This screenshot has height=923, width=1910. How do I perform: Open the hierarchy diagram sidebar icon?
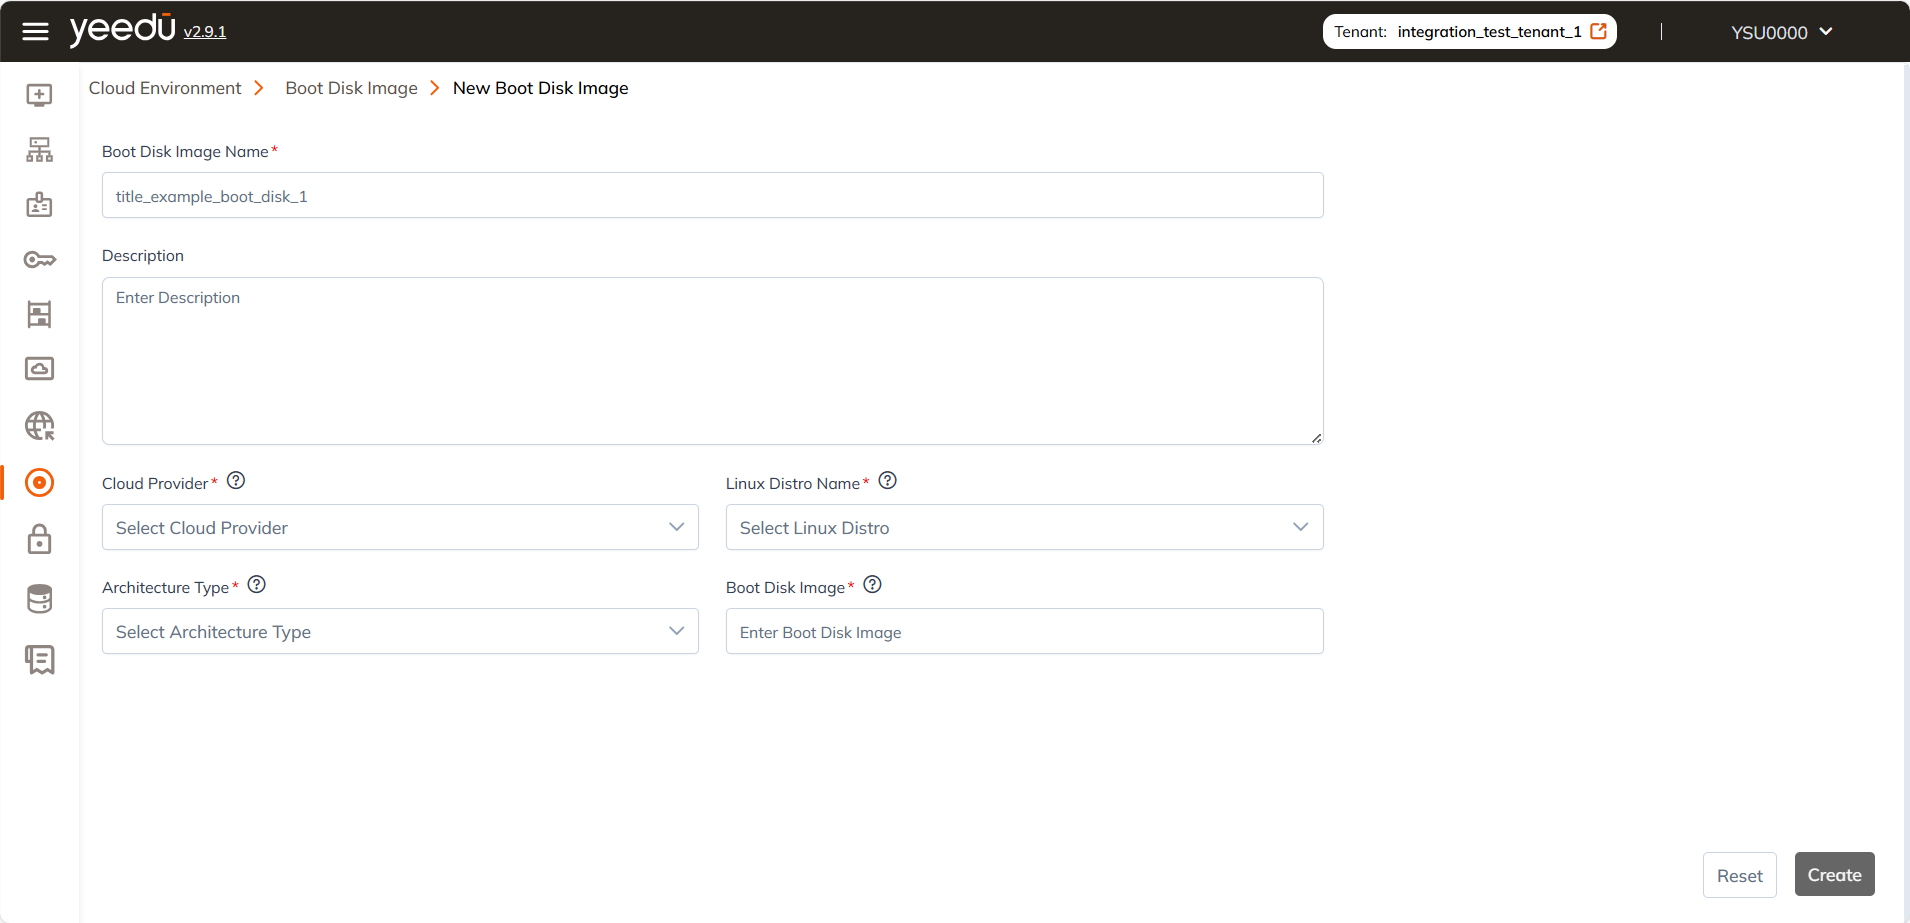click(39, 150)
